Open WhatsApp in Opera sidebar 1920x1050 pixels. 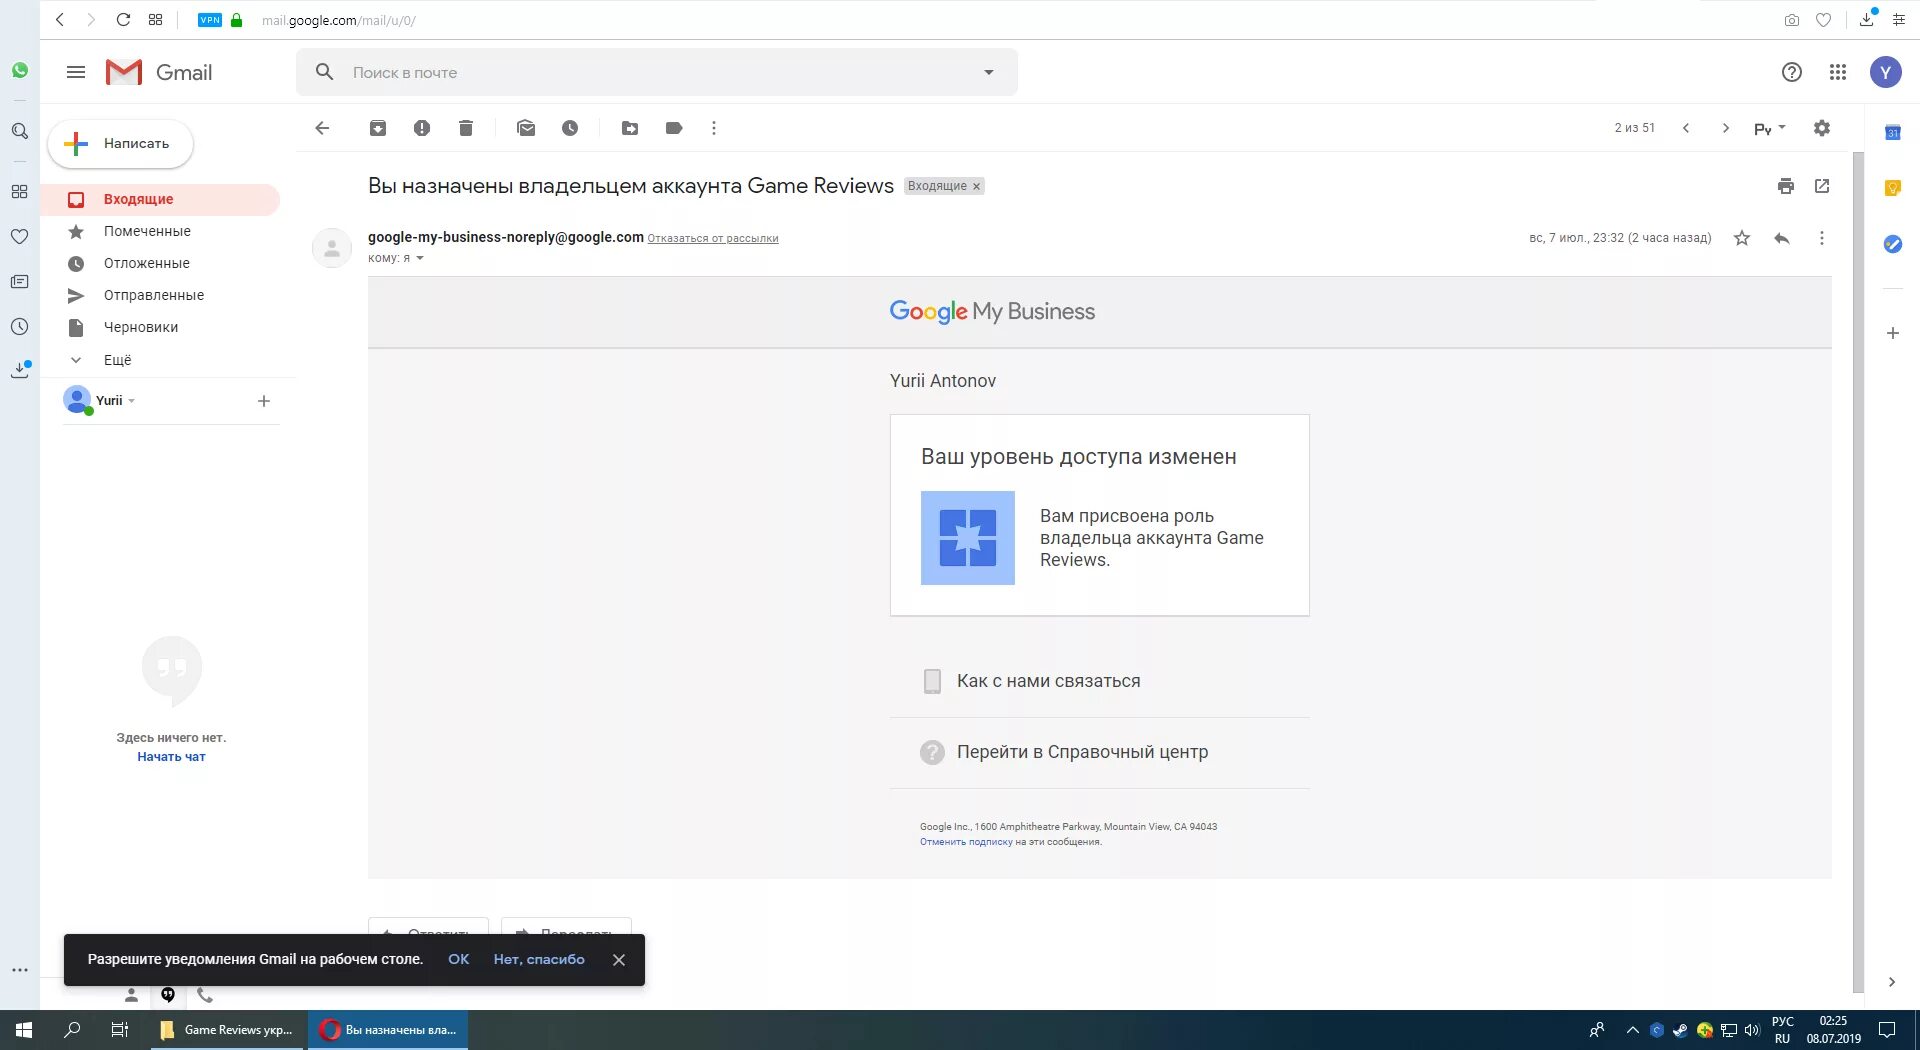coord(20,71)
